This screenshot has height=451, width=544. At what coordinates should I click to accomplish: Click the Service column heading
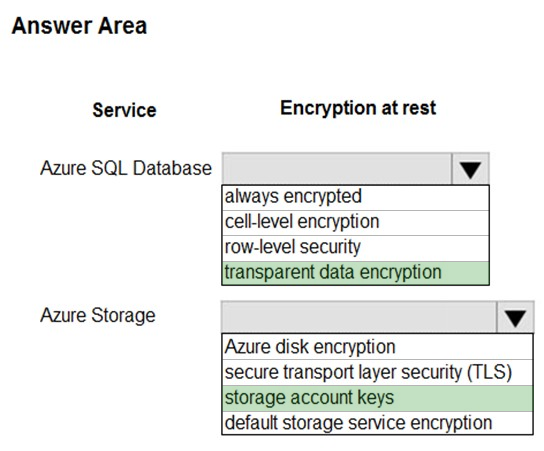pos(124,110)
